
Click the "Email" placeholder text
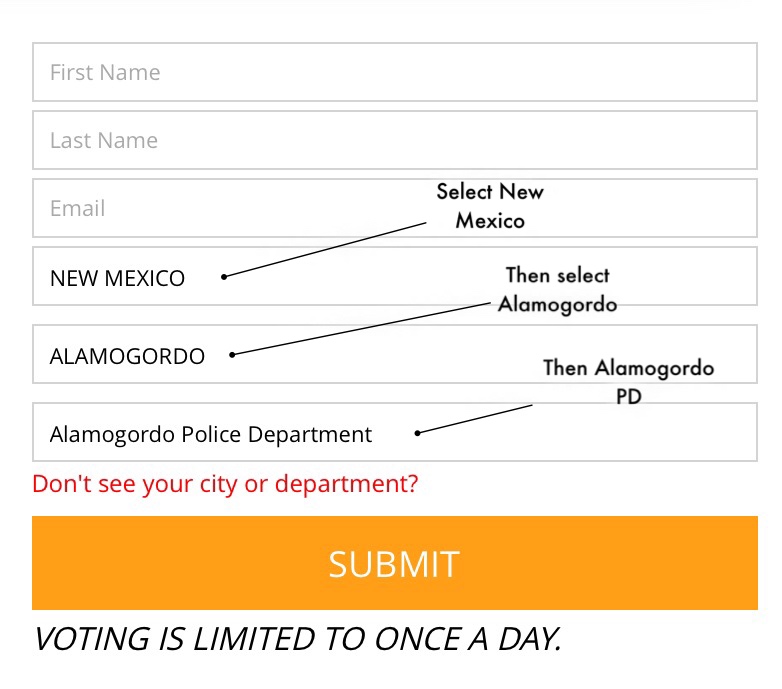pos(77,209)
